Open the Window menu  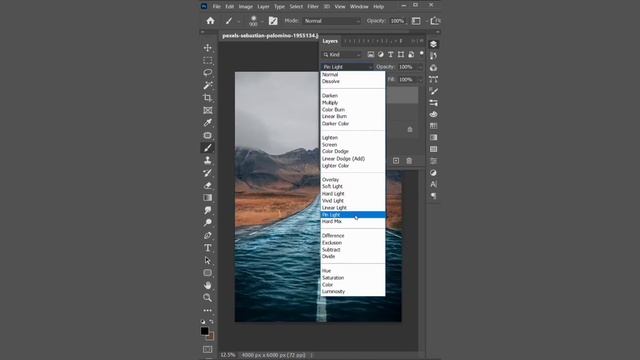[359, 7]
